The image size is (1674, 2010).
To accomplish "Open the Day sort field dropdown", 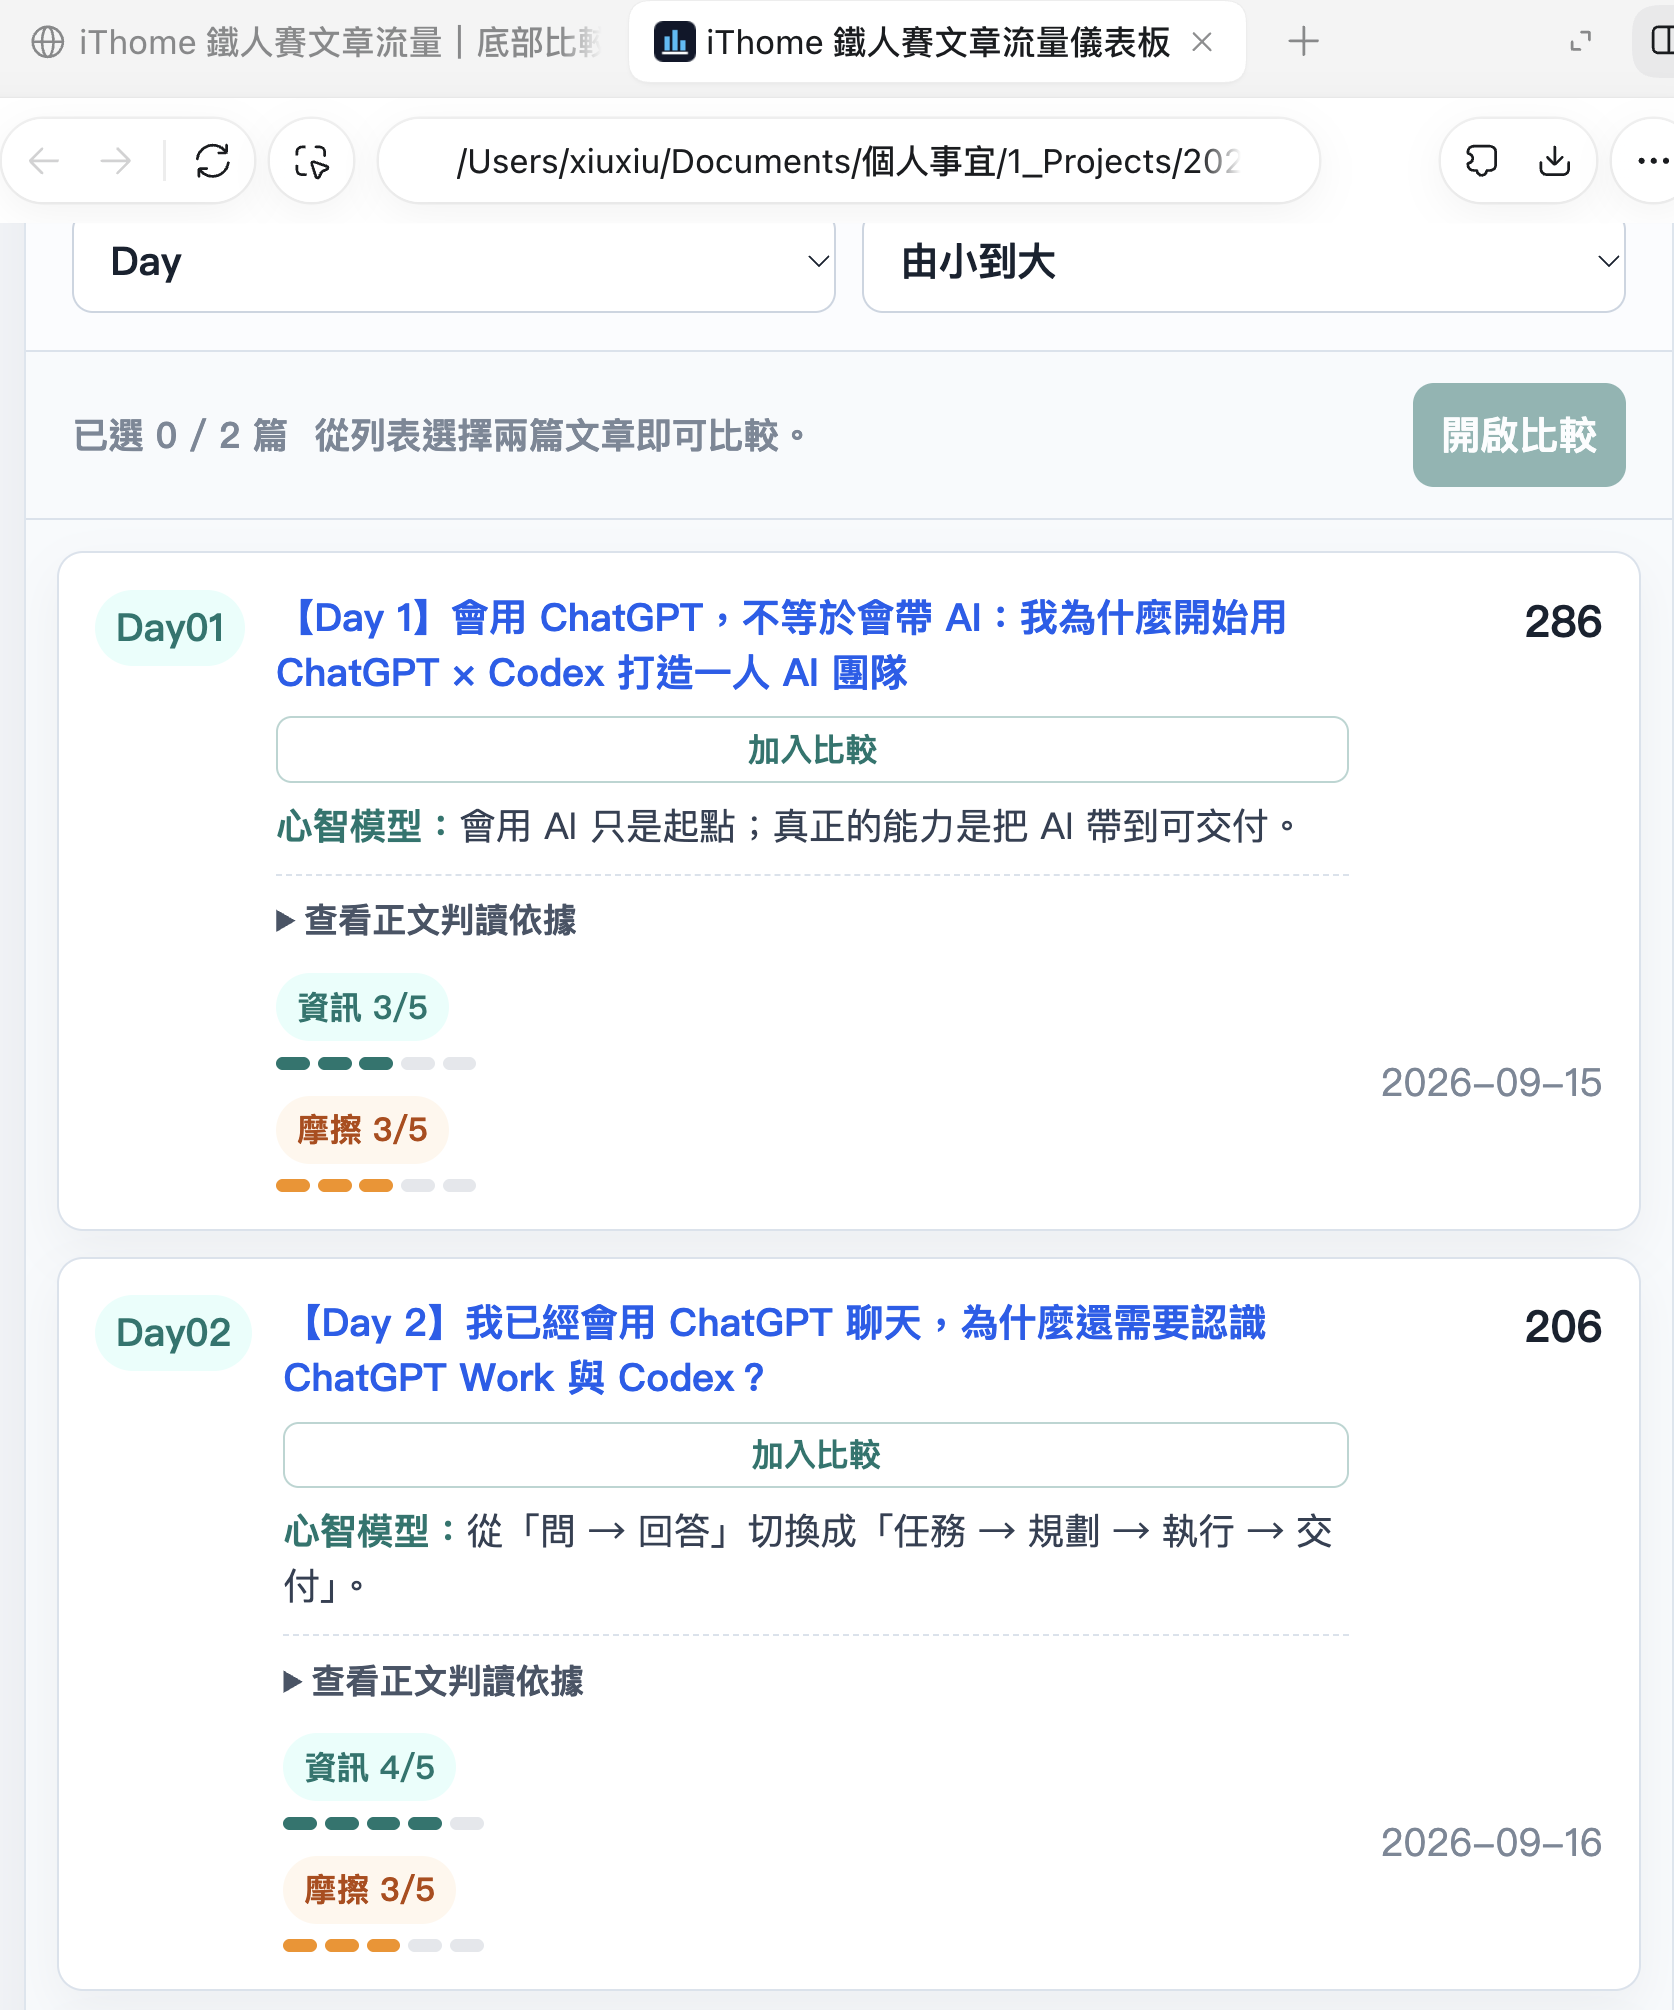I will 454,263.
